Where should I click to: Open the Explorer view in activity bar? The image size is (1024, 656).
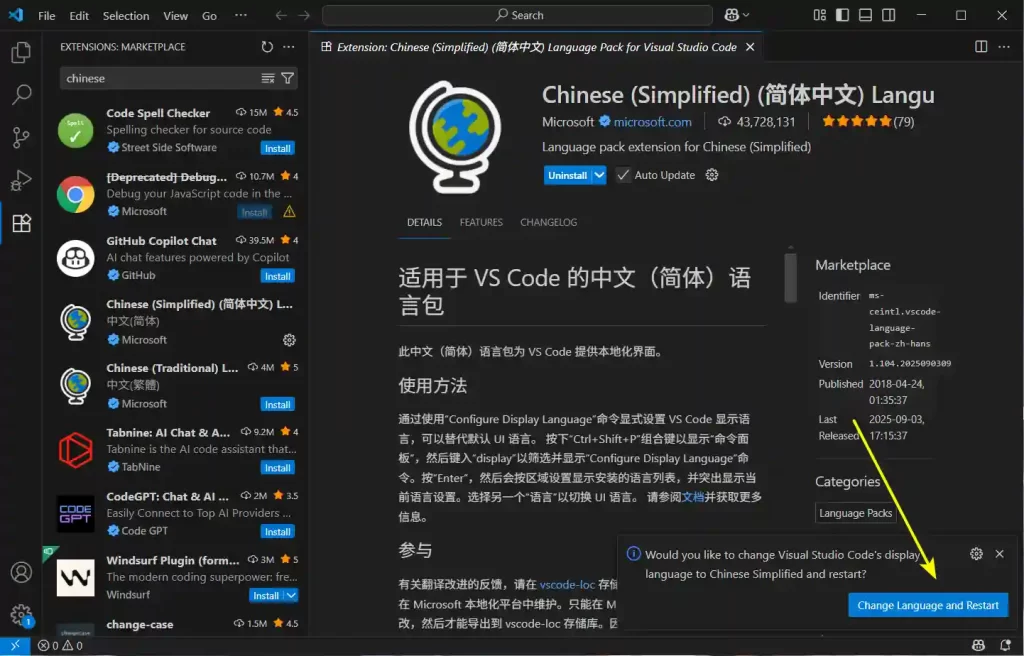pyautogui.click(x=20, y=53)
